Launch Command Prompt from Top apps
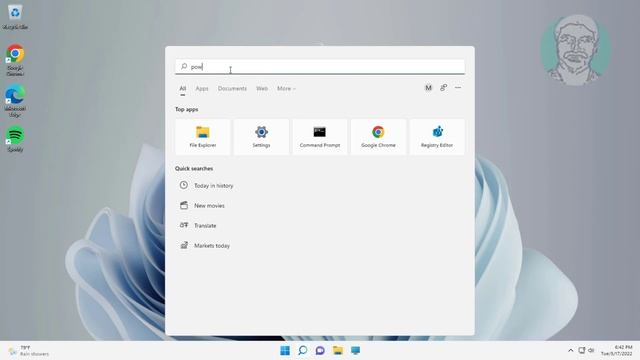640x360 pixels. [x=320, y=137]
